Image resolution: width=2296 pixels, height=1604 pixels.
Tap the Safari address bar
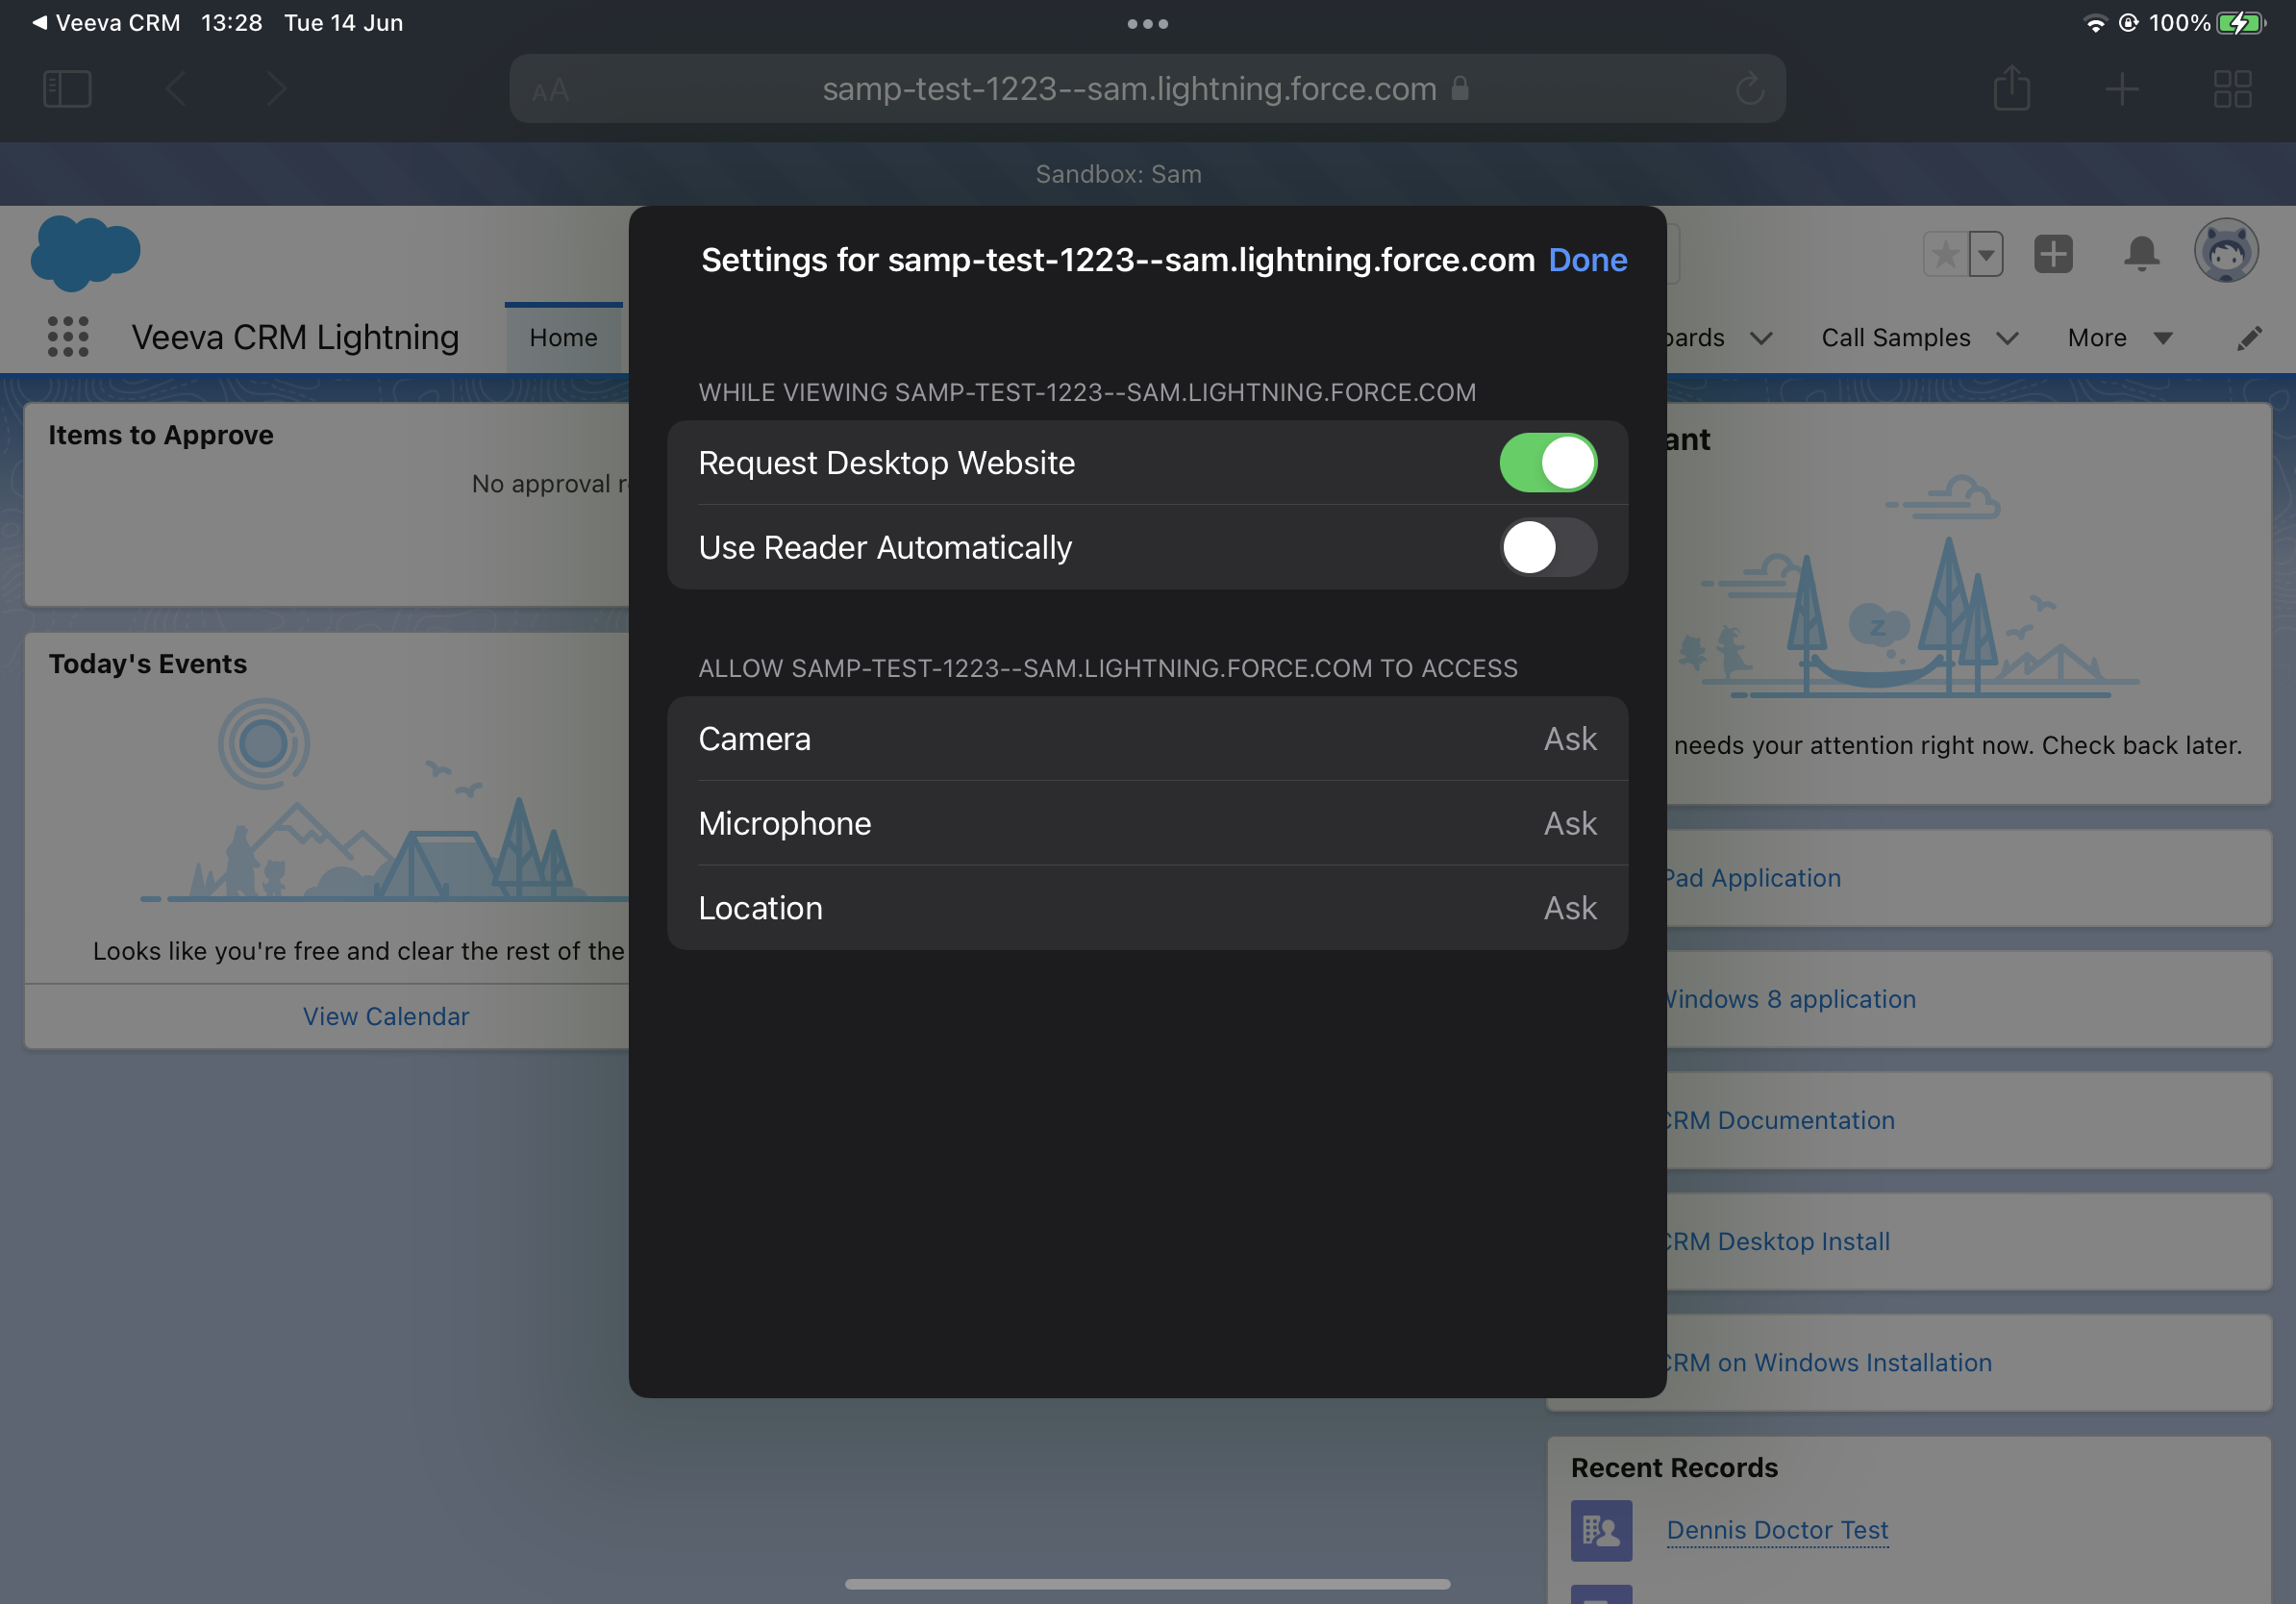point(1128,89)
